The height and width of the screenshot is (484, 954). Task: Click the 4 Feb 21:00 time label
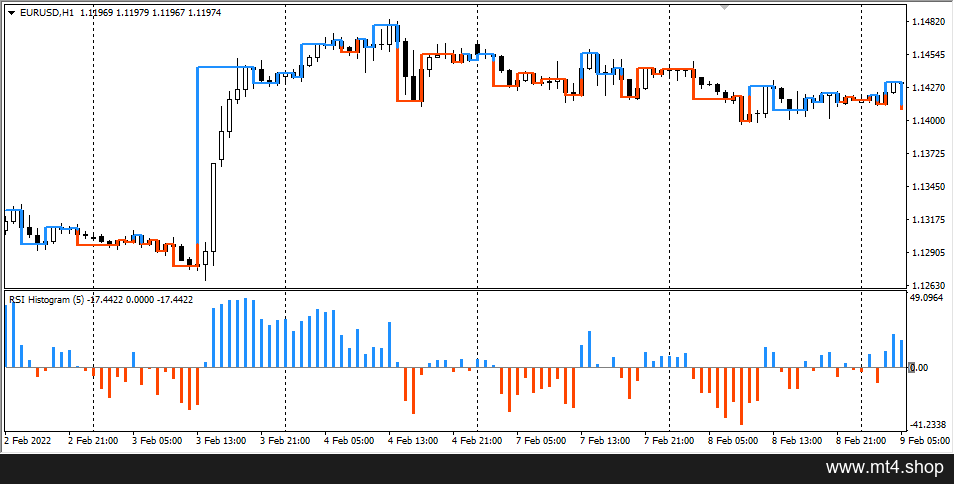[x=477, y=441]
